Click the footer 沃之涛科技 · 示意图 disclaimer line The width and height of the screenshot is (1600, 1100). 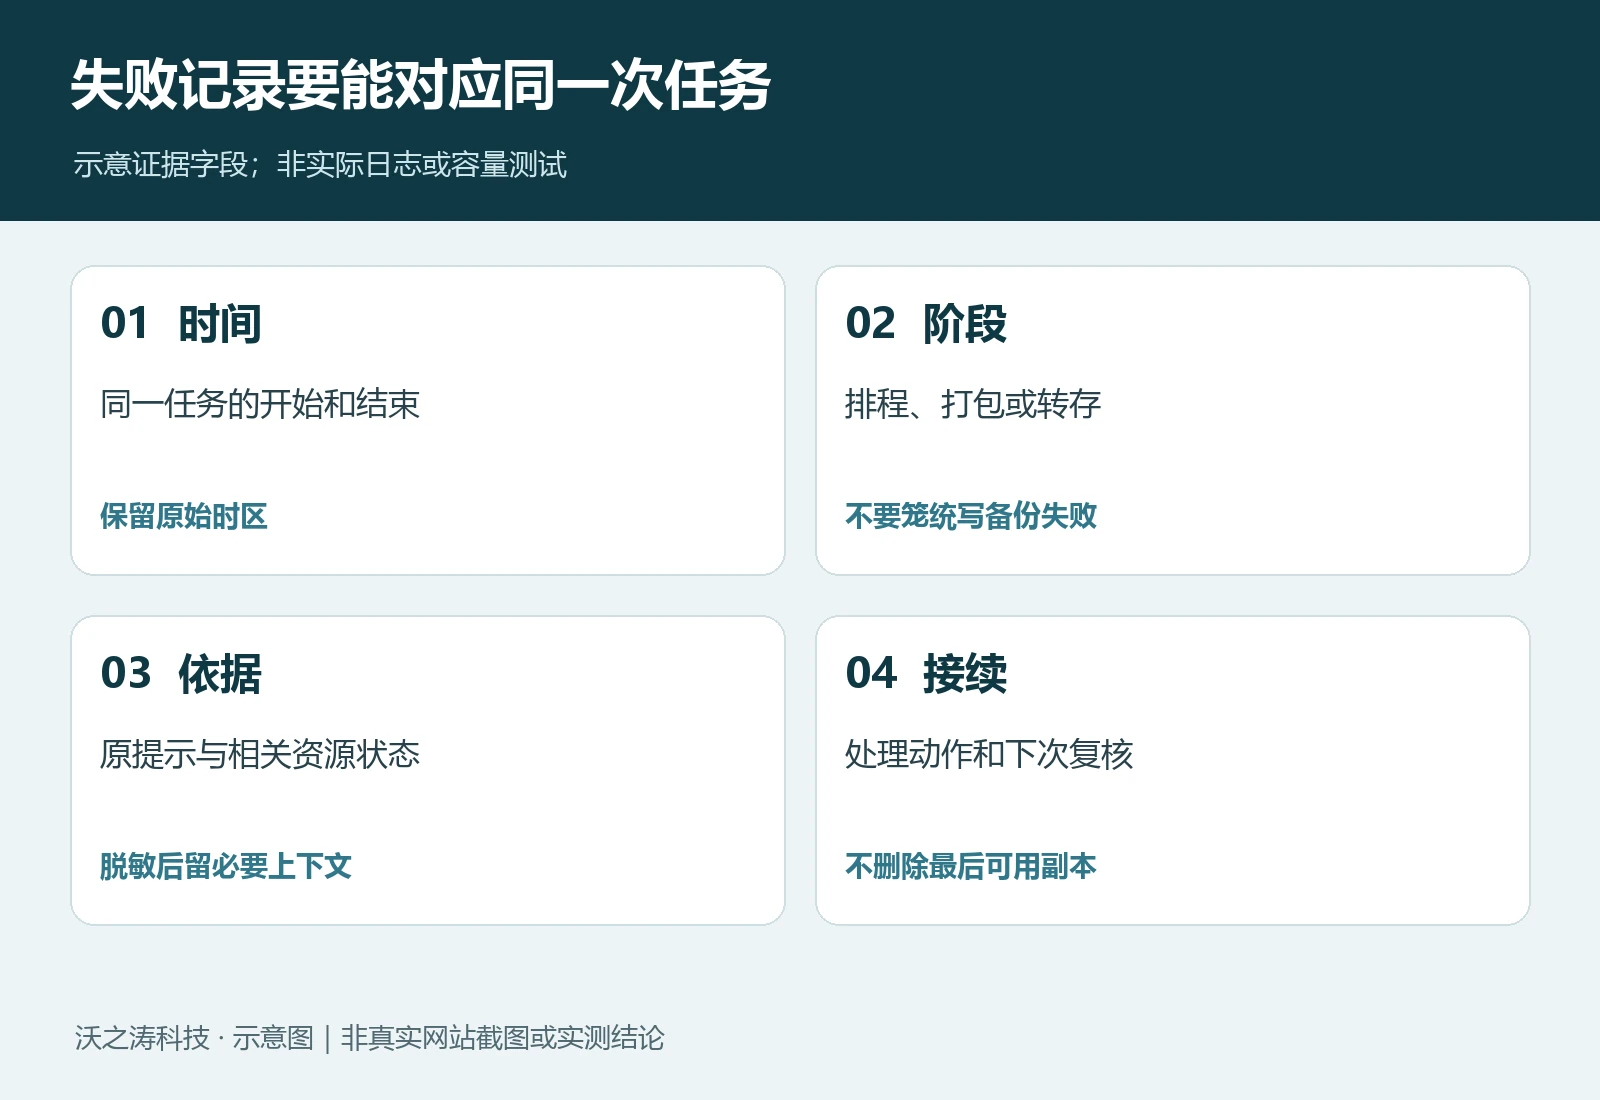click(369, 1038)
